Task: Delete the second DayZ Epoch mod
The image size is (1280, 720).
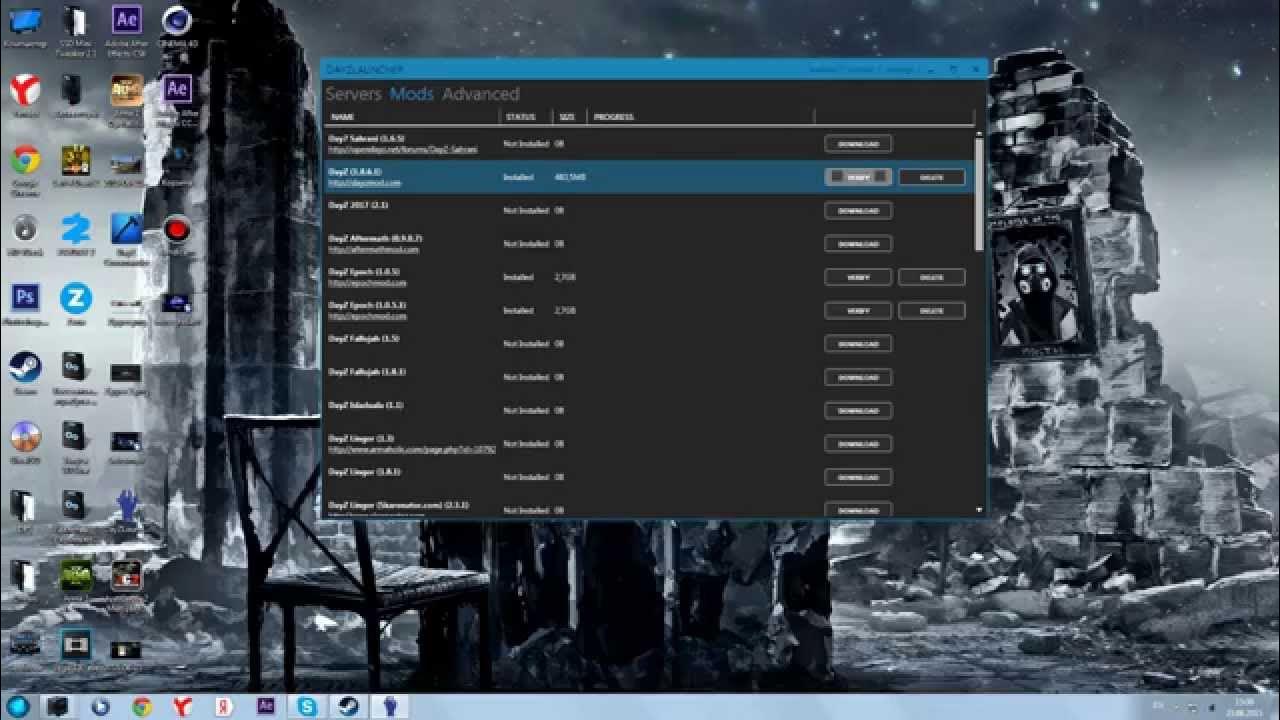Action: pyautogui.click(x=931, y=311)
